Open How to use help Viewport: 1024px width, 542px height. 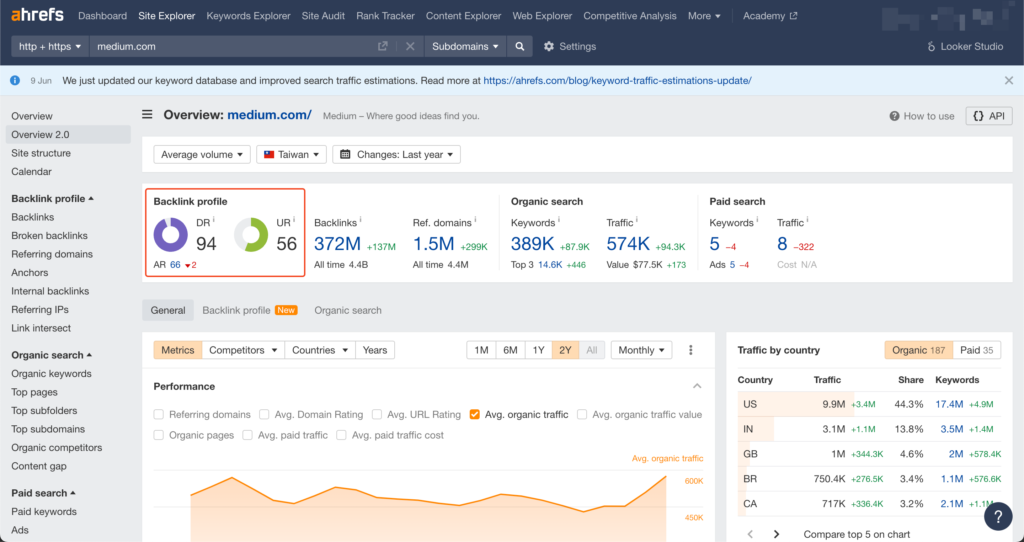point(921,116)
